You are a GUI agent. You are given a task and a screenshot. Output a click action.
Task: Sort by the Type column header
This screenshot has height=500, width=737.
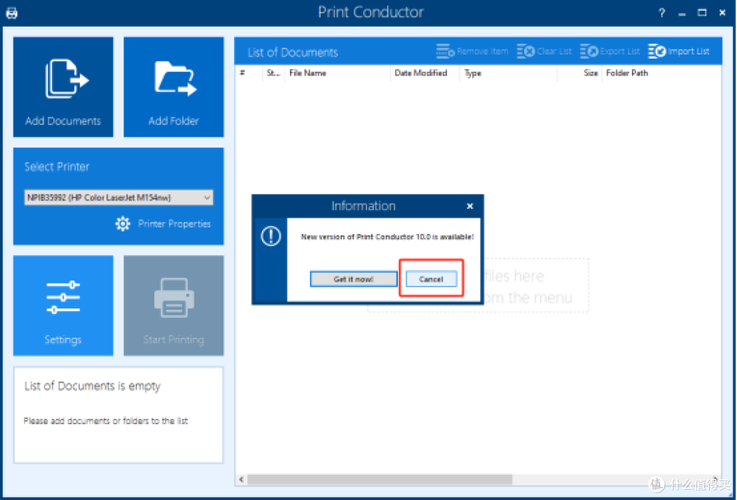click(x=508, y=73)
